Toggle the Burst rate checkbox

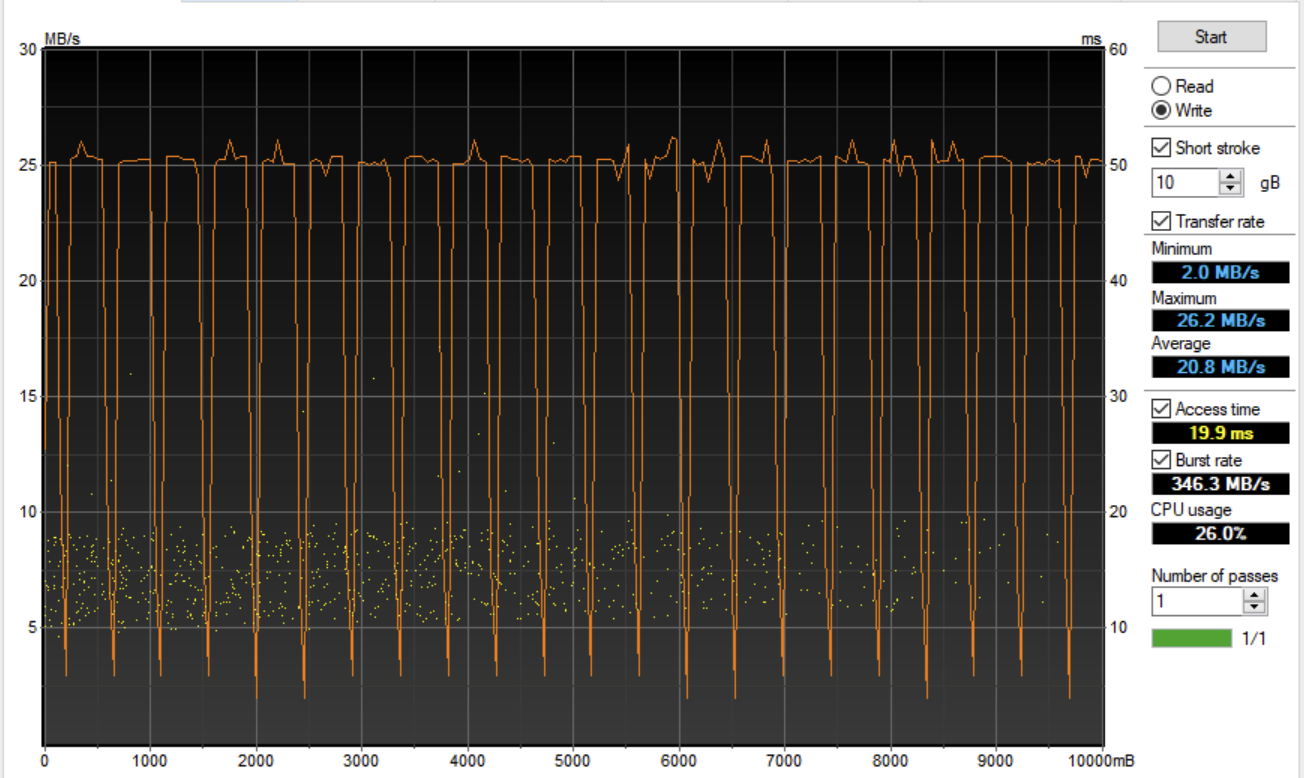[x=1161, y=460]
